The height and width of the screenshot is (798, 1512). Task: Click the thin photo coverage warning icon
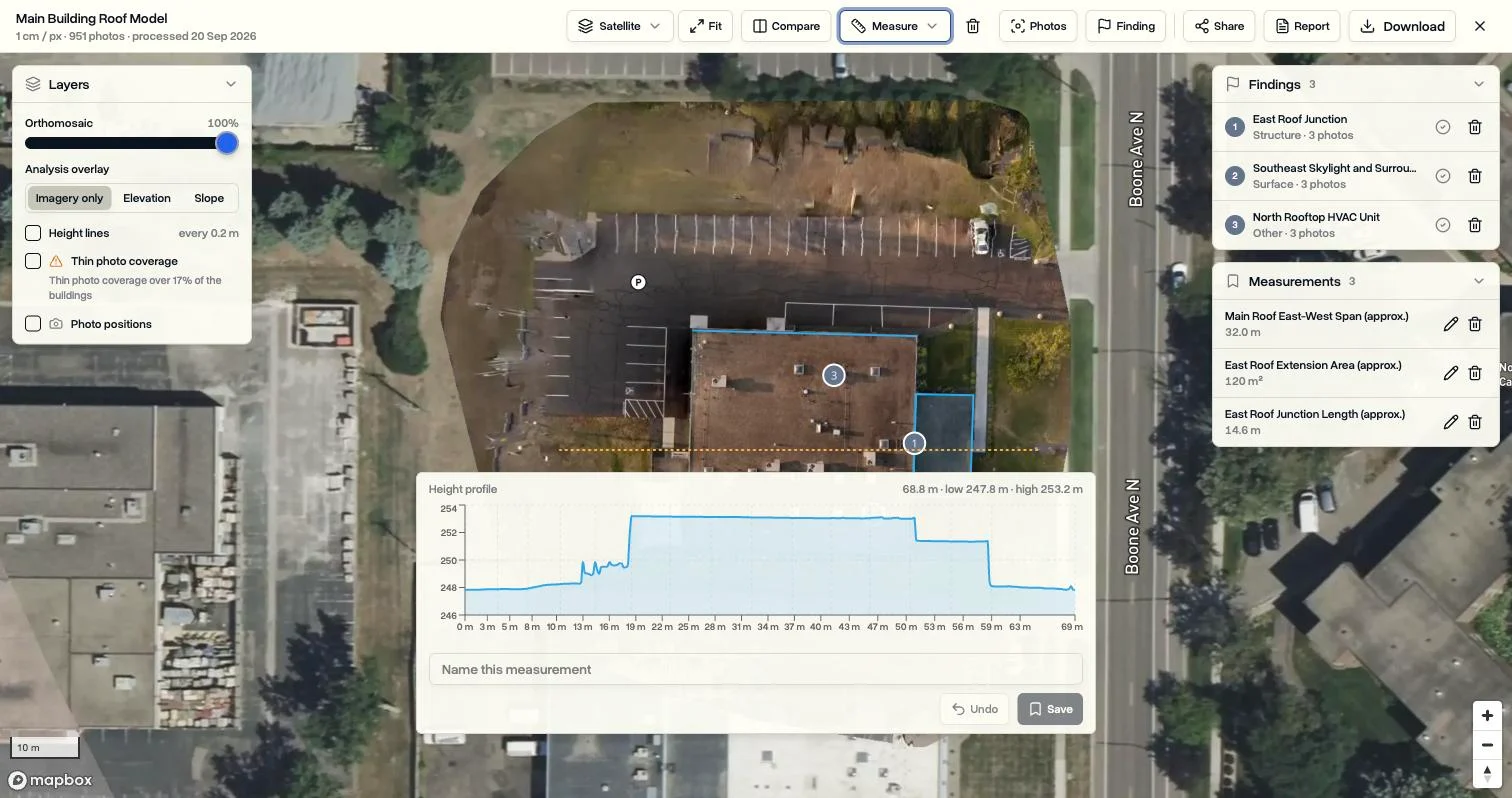coord(56,261)
